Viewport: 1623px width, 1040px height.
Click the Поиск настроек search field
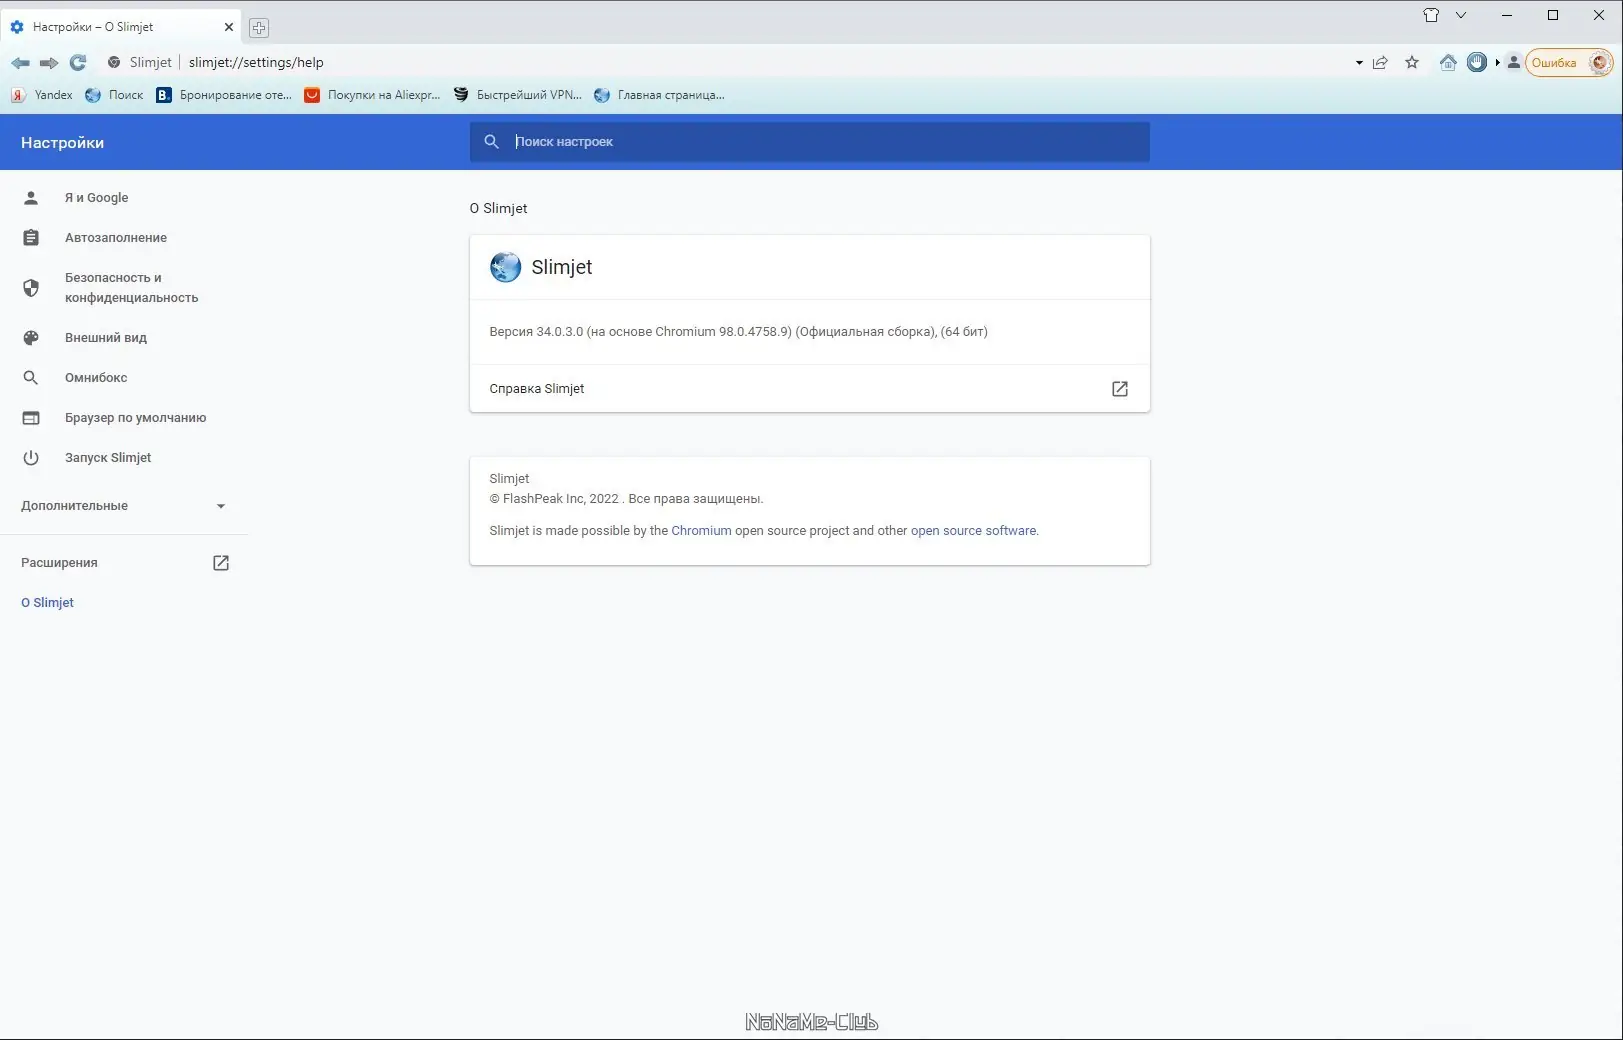[810, 142]
